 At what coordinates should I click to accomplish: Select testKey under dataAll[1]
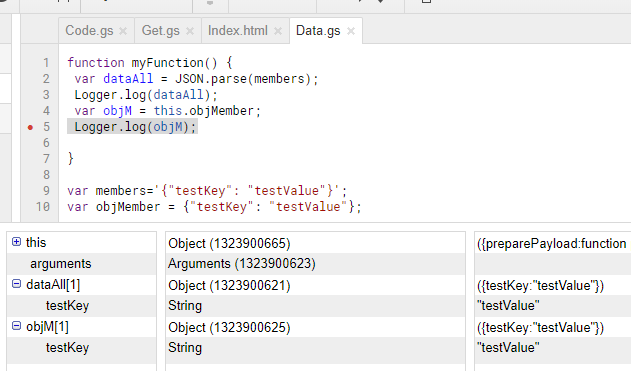click(x=67, y=305)
